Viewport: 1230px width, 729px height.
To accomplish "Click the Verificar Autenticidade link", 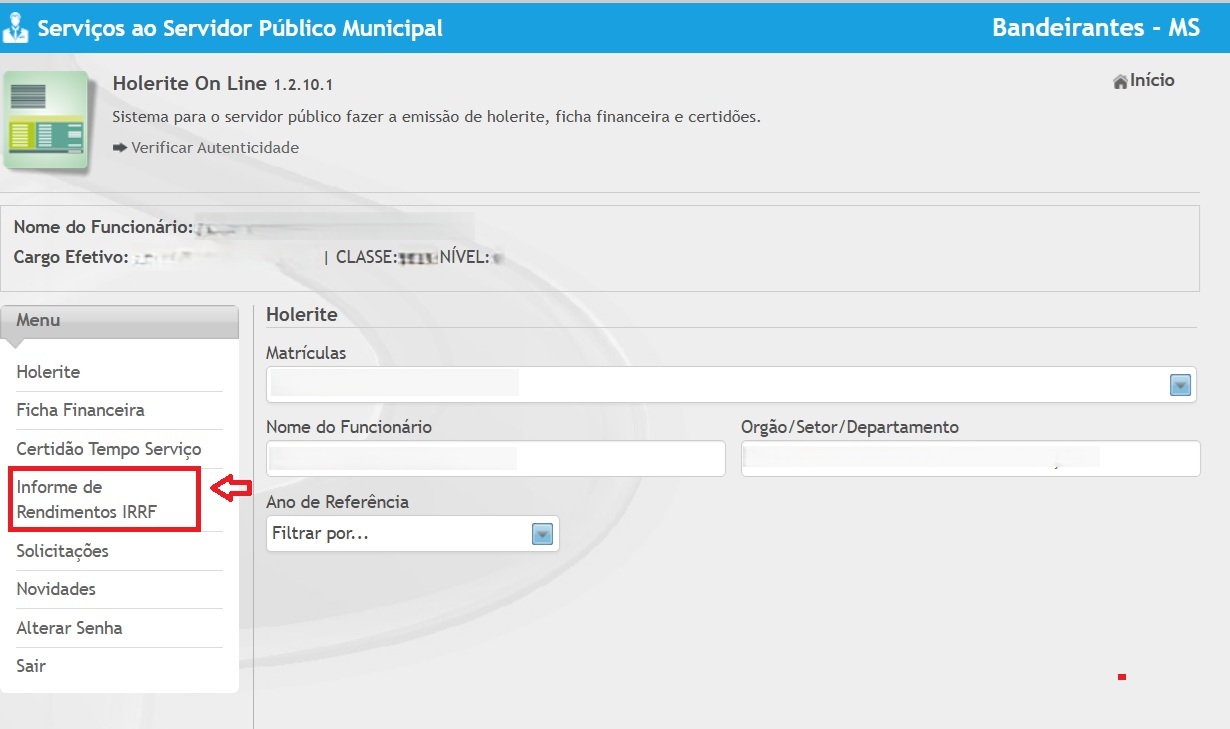I will tap(214, 148).
